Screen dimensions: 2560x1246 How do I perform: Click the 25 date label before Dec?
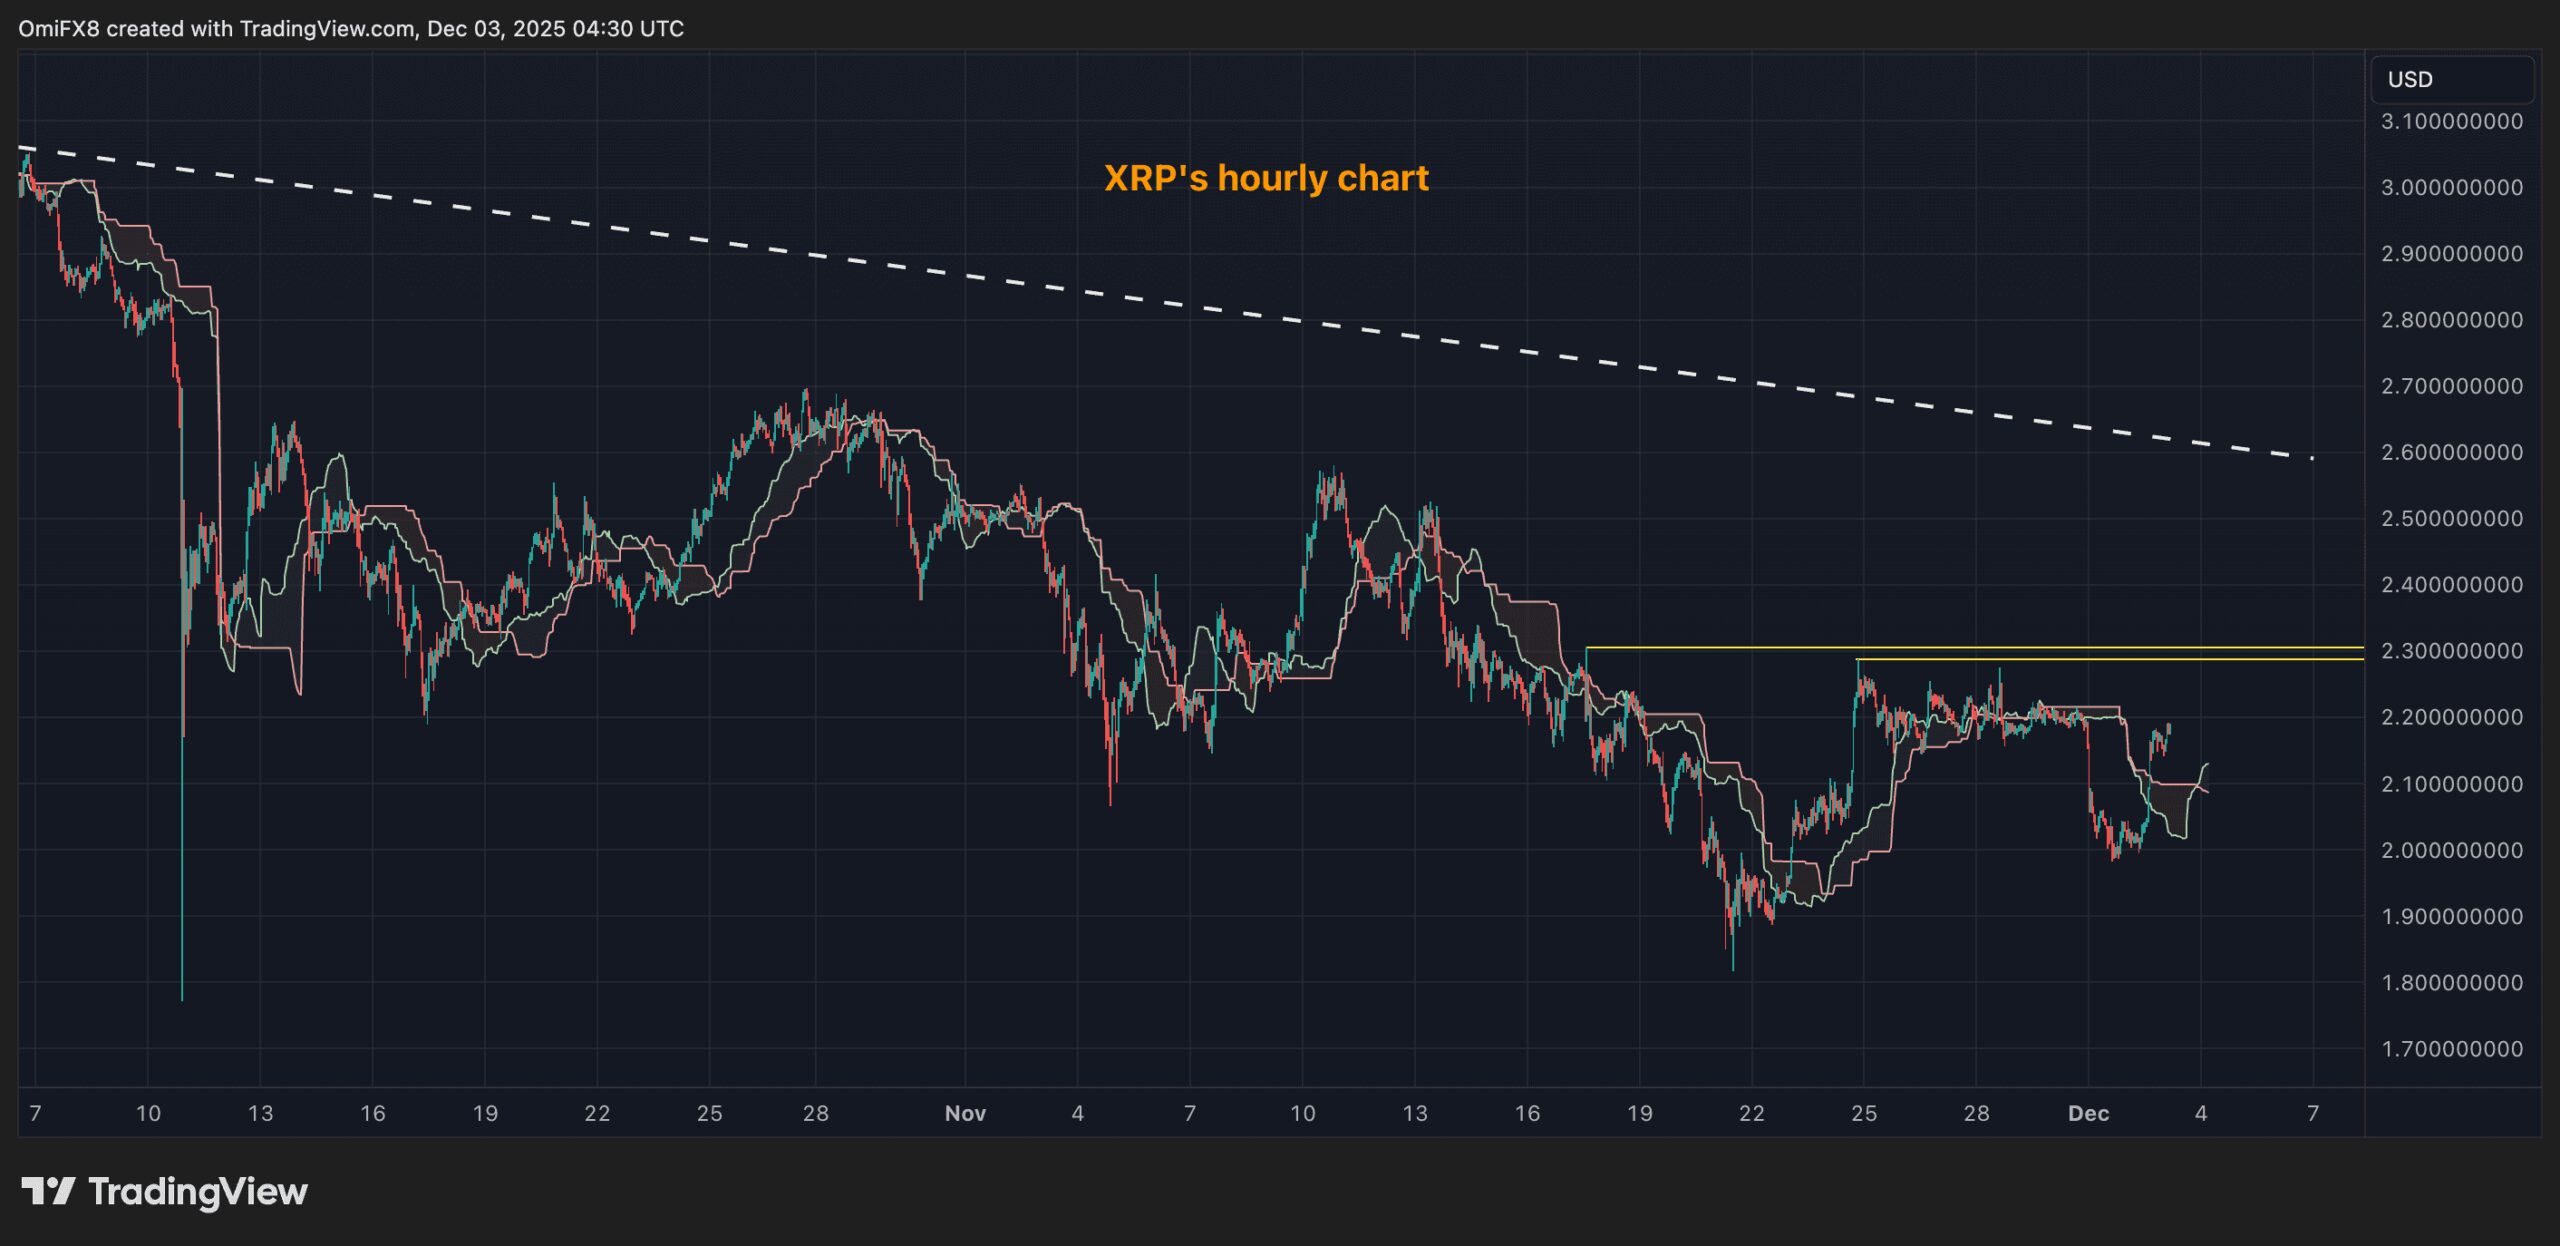pos(1864,1113)
